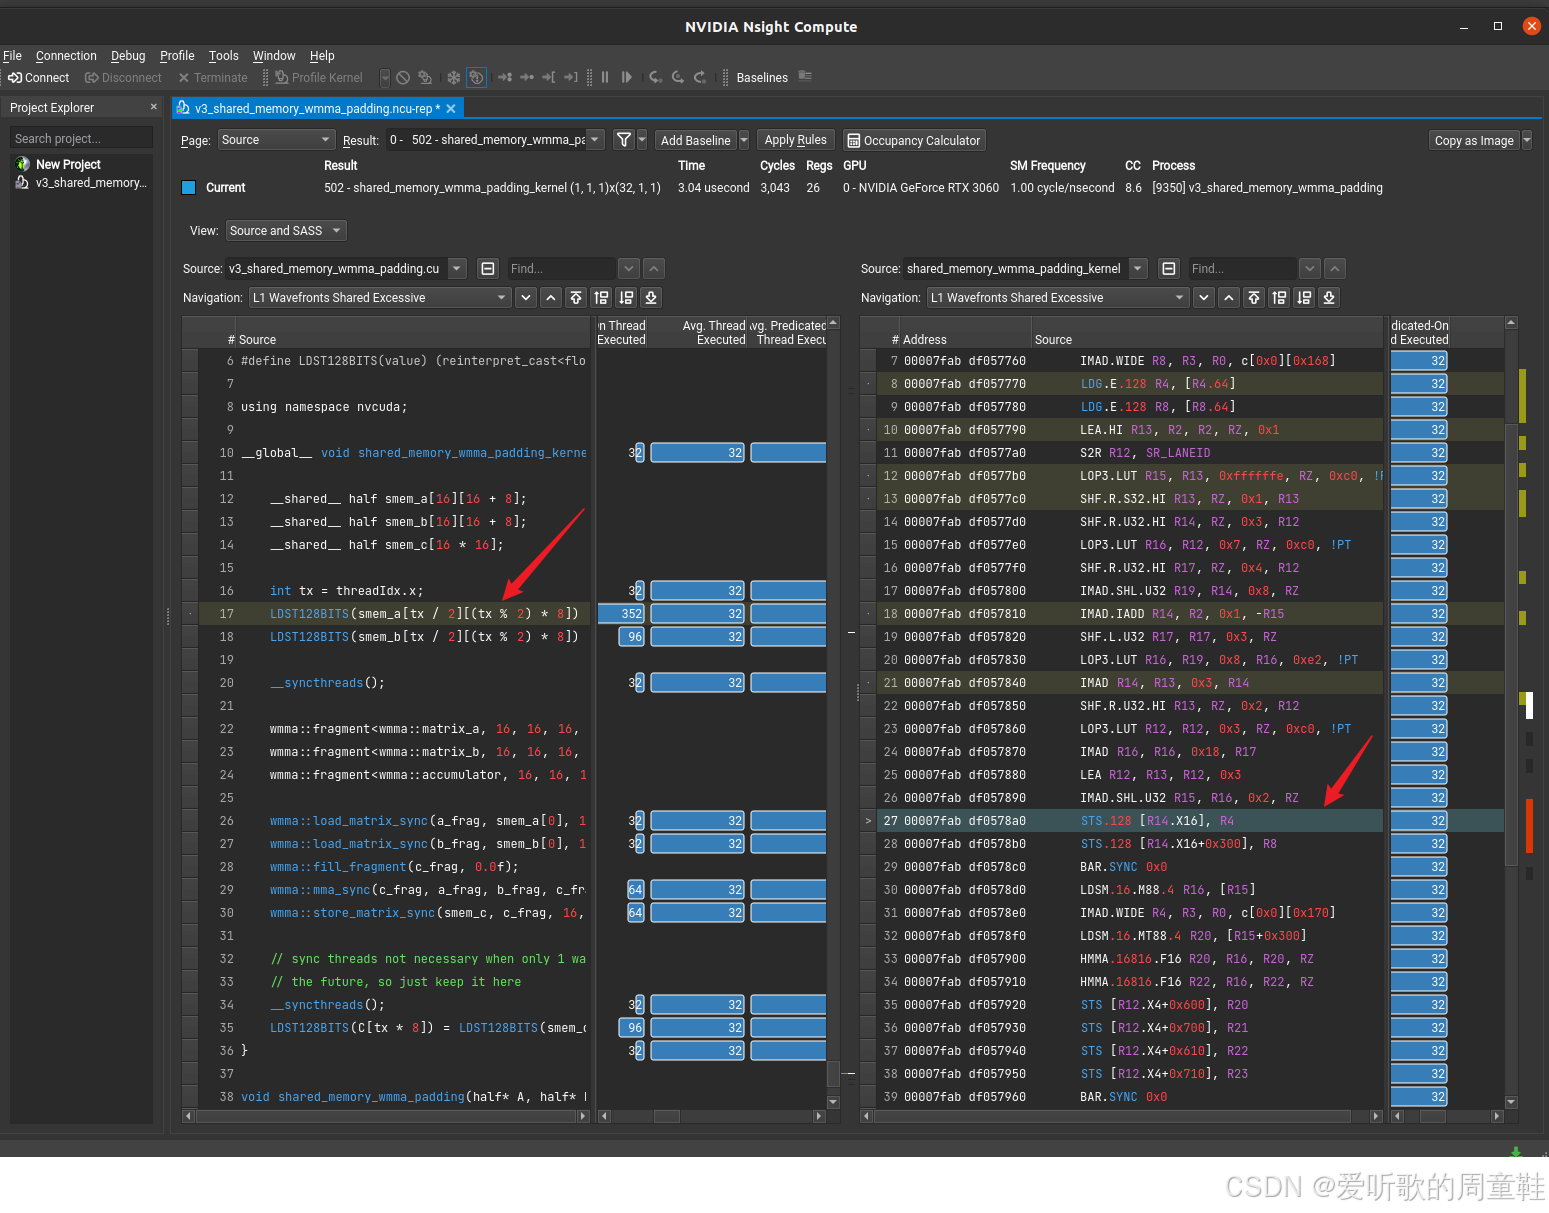
Task: Click the Apply Rules button
Action: [x=795, y=140]
